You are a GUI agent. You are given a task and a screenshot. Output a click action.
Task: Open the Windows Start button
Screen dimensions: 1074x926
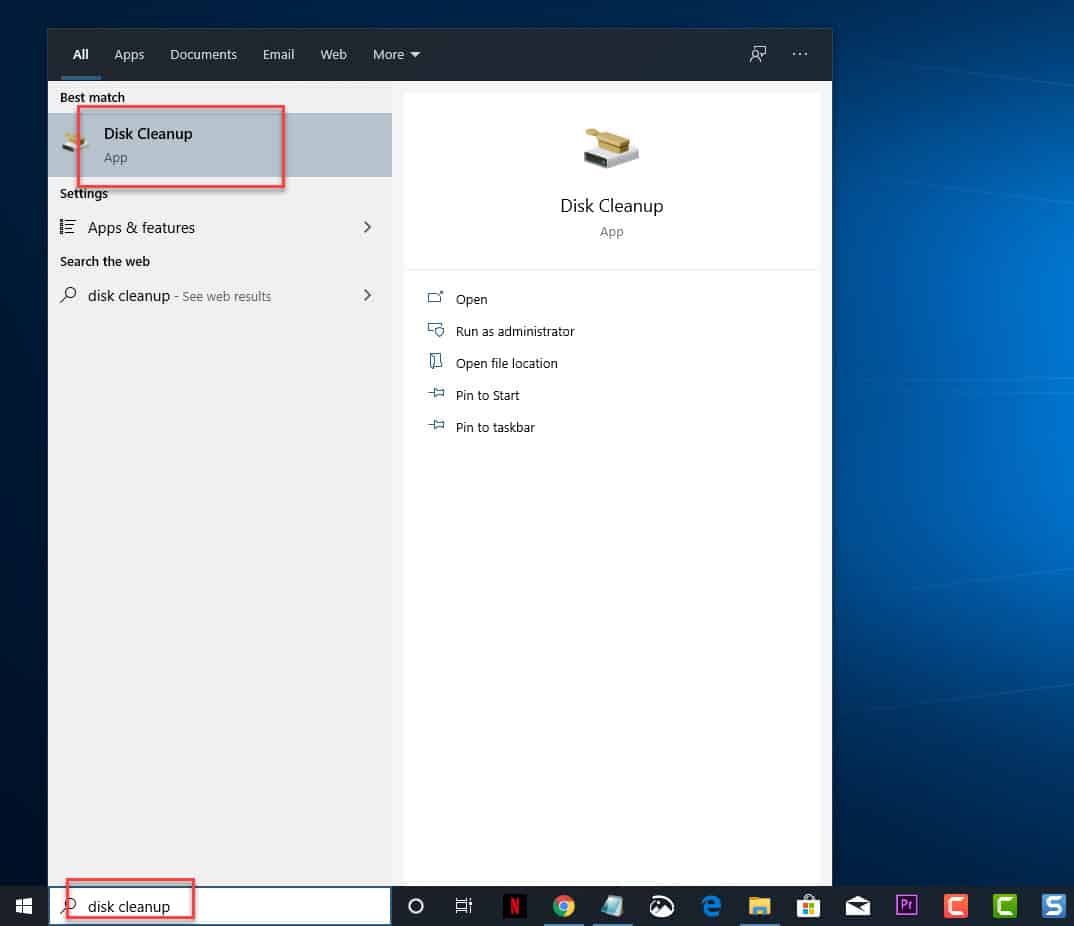pos(24,906)
